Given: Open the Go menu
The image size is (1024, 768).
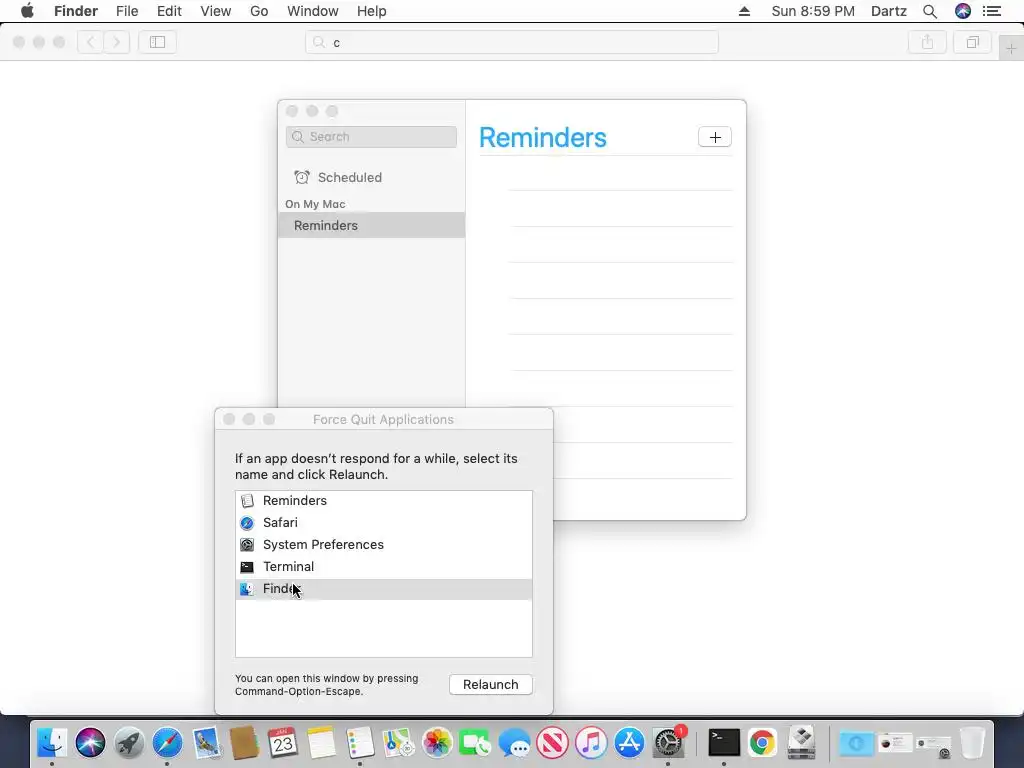Looking at the screenshot, I should click(259, 11).
